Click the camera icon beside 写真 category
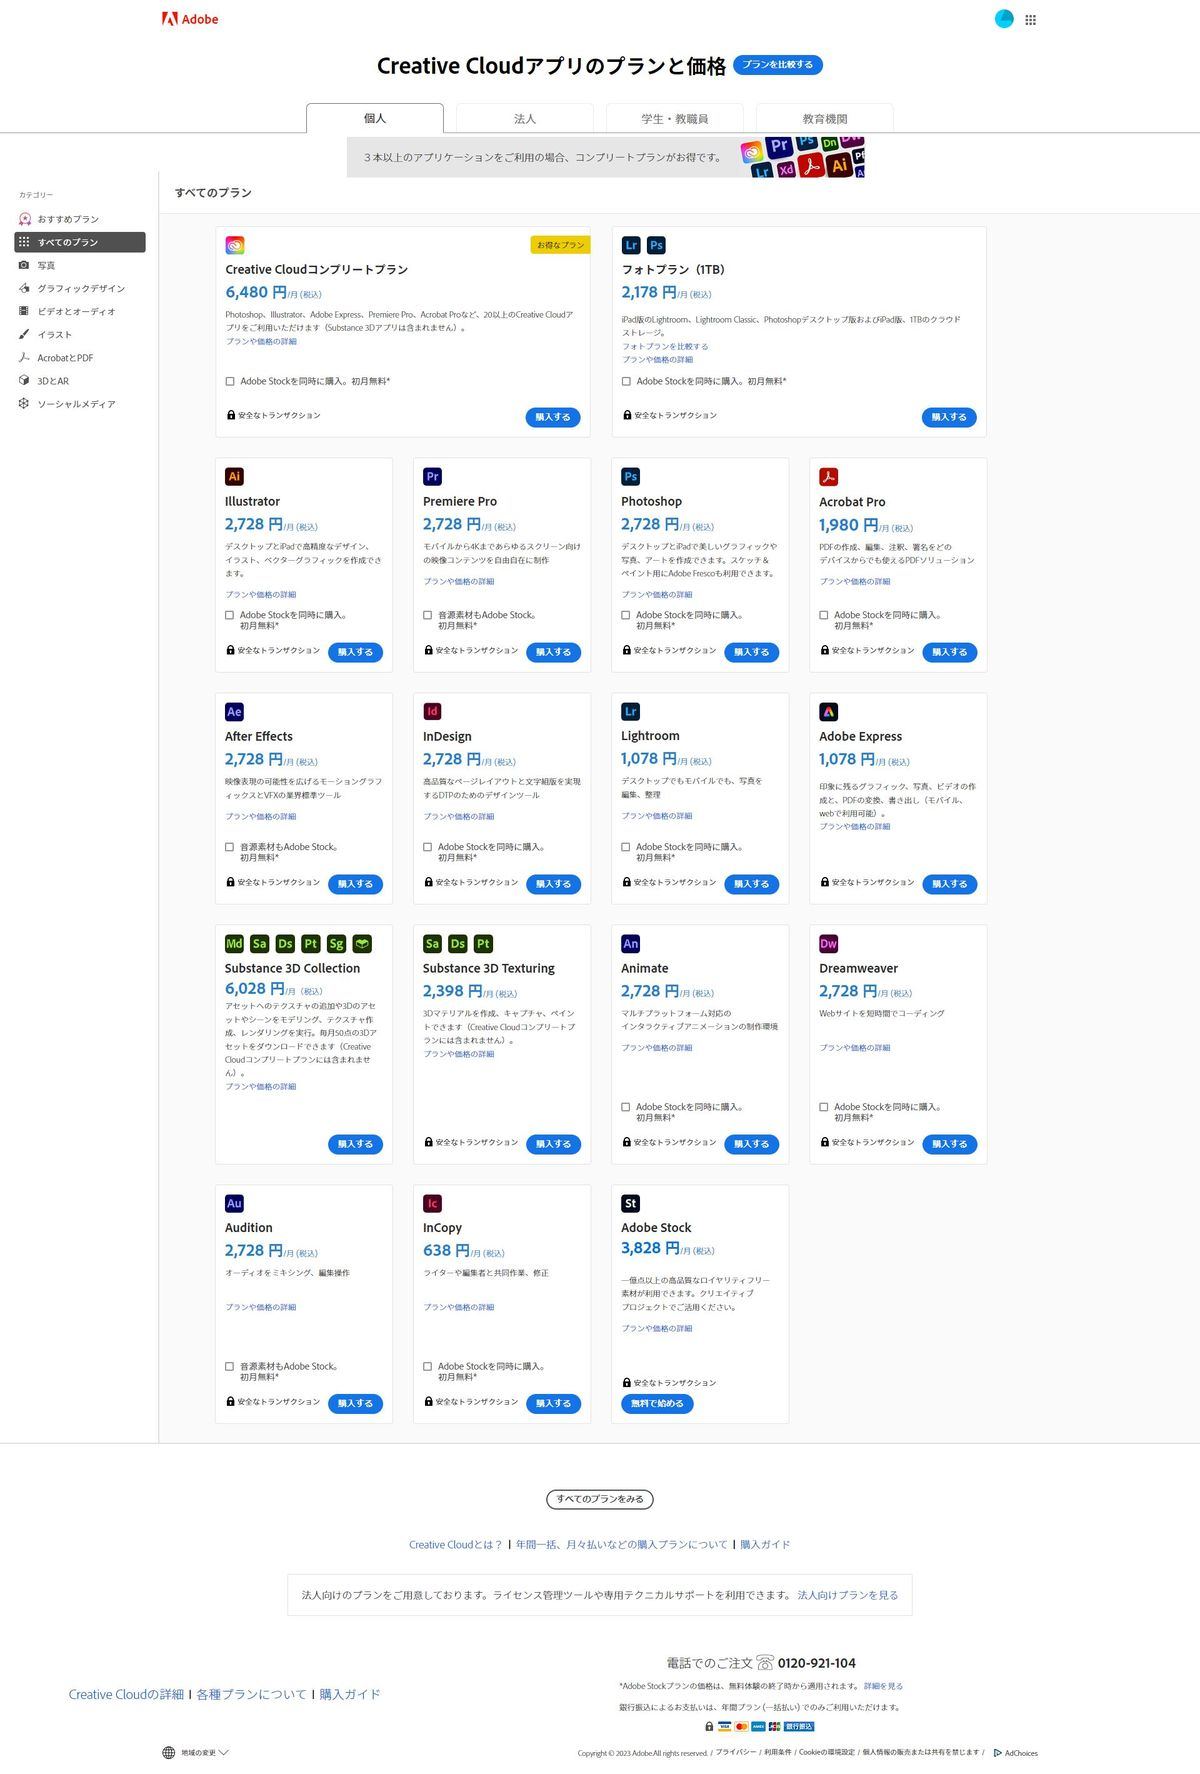The height and width of the screenshot is (1774, 1200). coord(24,265)
